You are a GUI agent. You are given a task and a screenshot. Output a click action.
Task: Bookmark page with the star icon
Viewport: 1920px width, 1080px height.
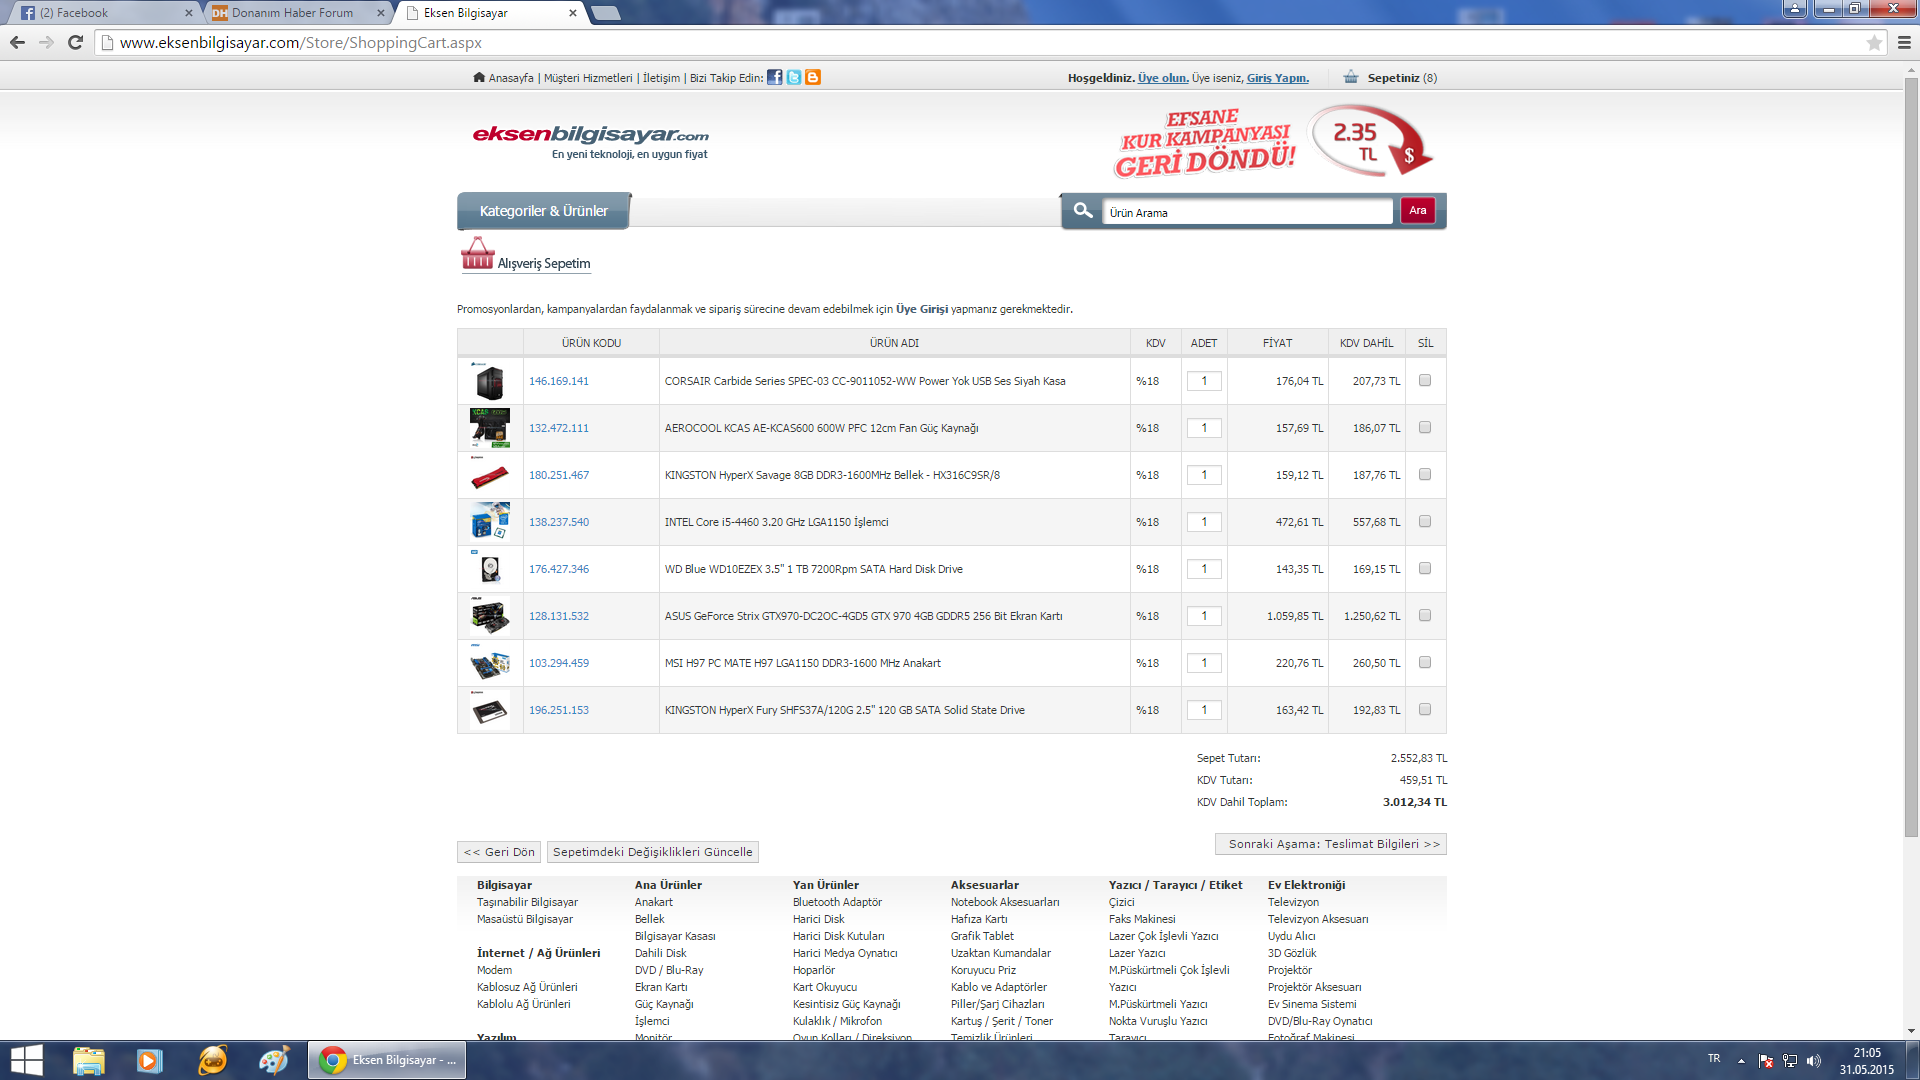pos(1874,42)
